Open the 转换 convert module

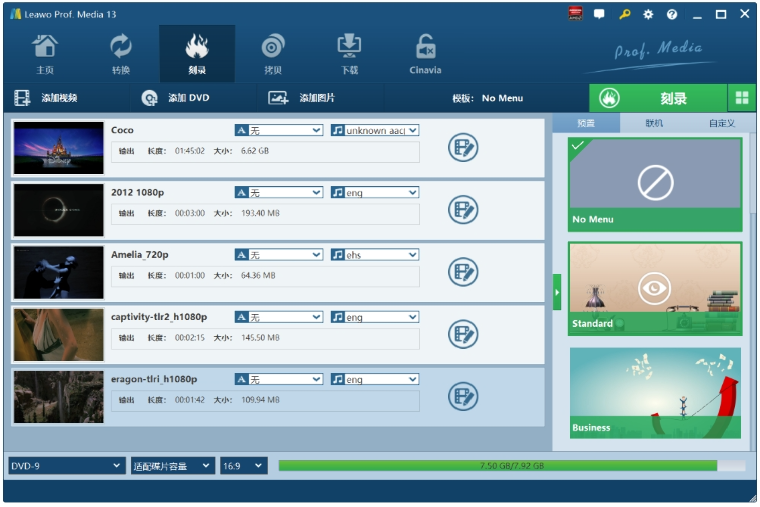click(x=121, y=54)
